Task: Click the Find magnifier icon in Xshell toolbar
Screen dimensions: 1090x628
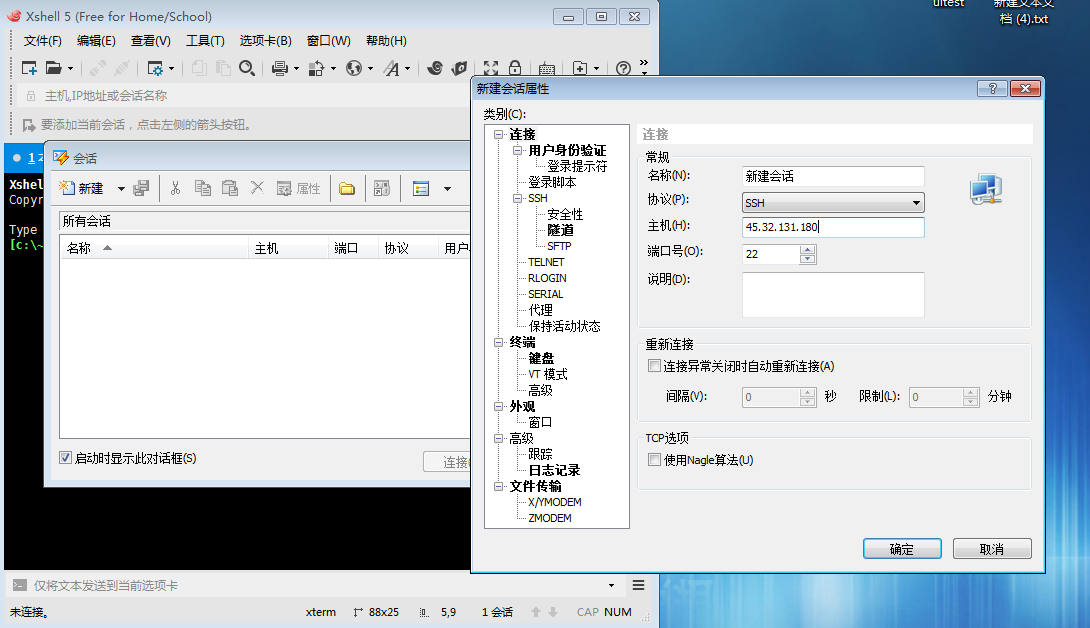Action: pos(247,68)
